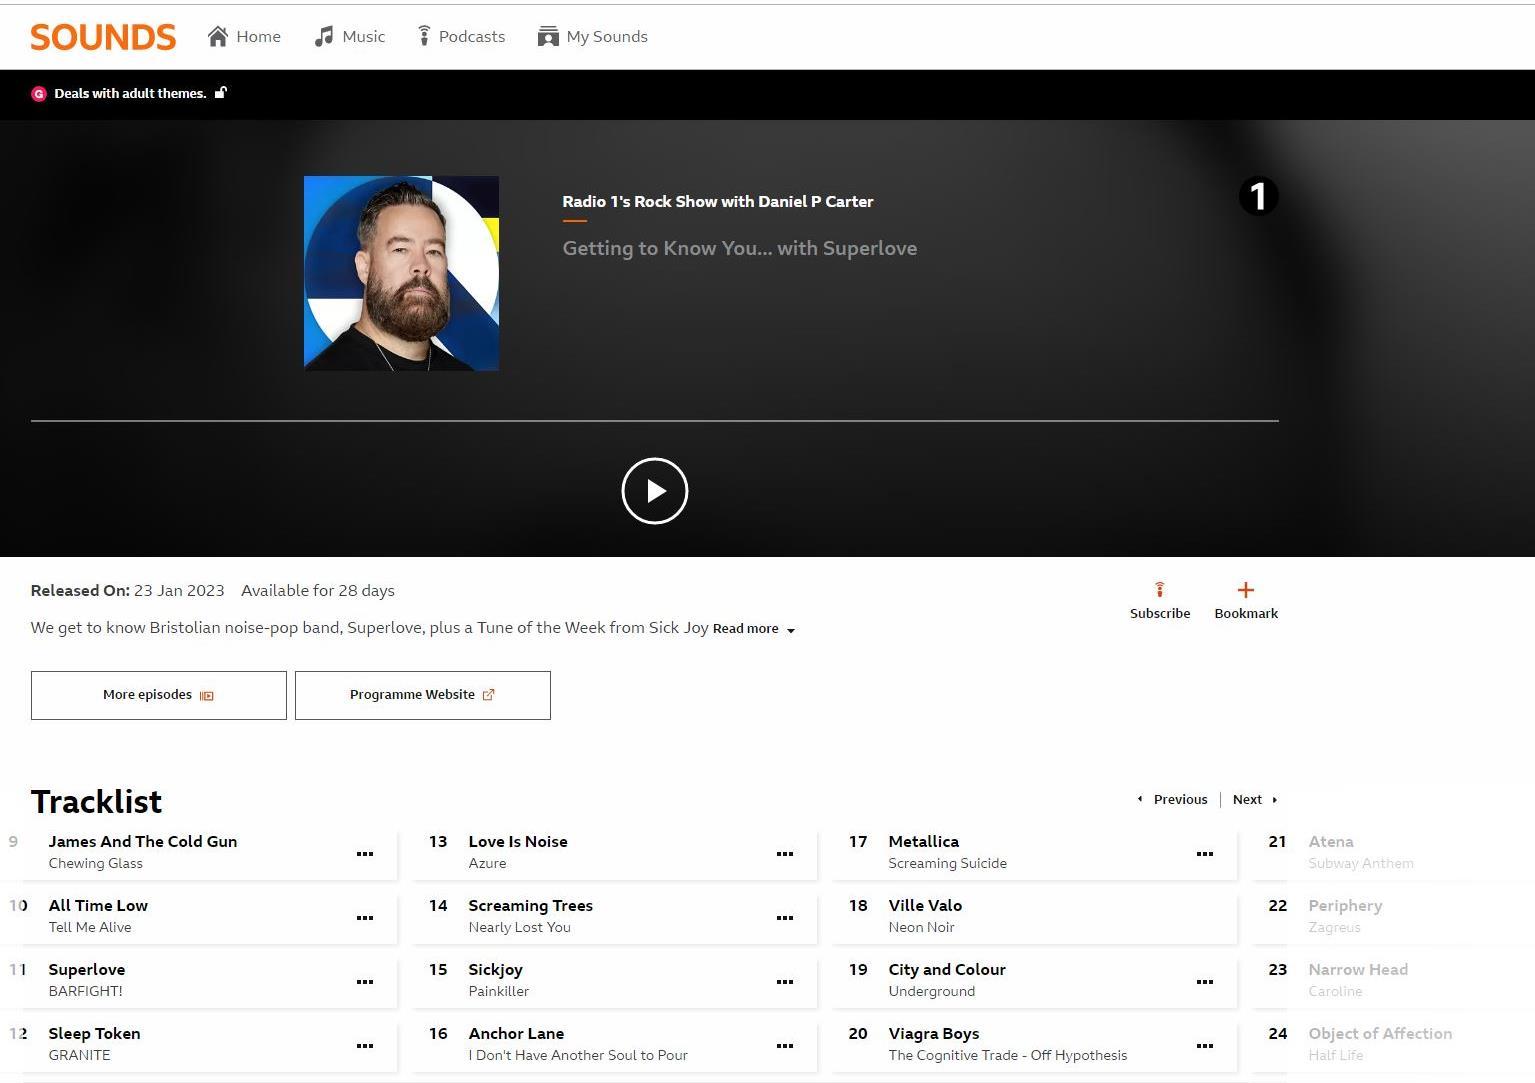Open more options for James And The Cold Gun
1535x1083 pixels.
click(x=365, y=854)
